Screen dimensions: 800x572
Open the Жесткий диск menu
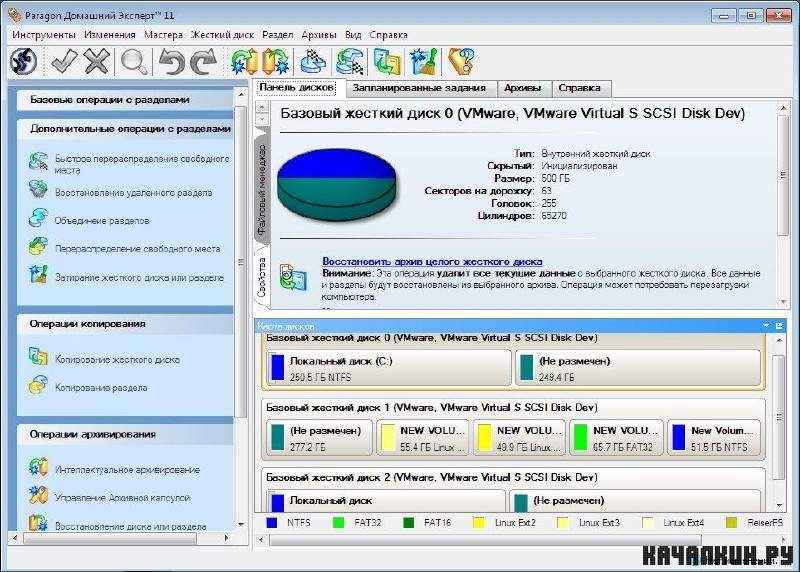(222, 35)
